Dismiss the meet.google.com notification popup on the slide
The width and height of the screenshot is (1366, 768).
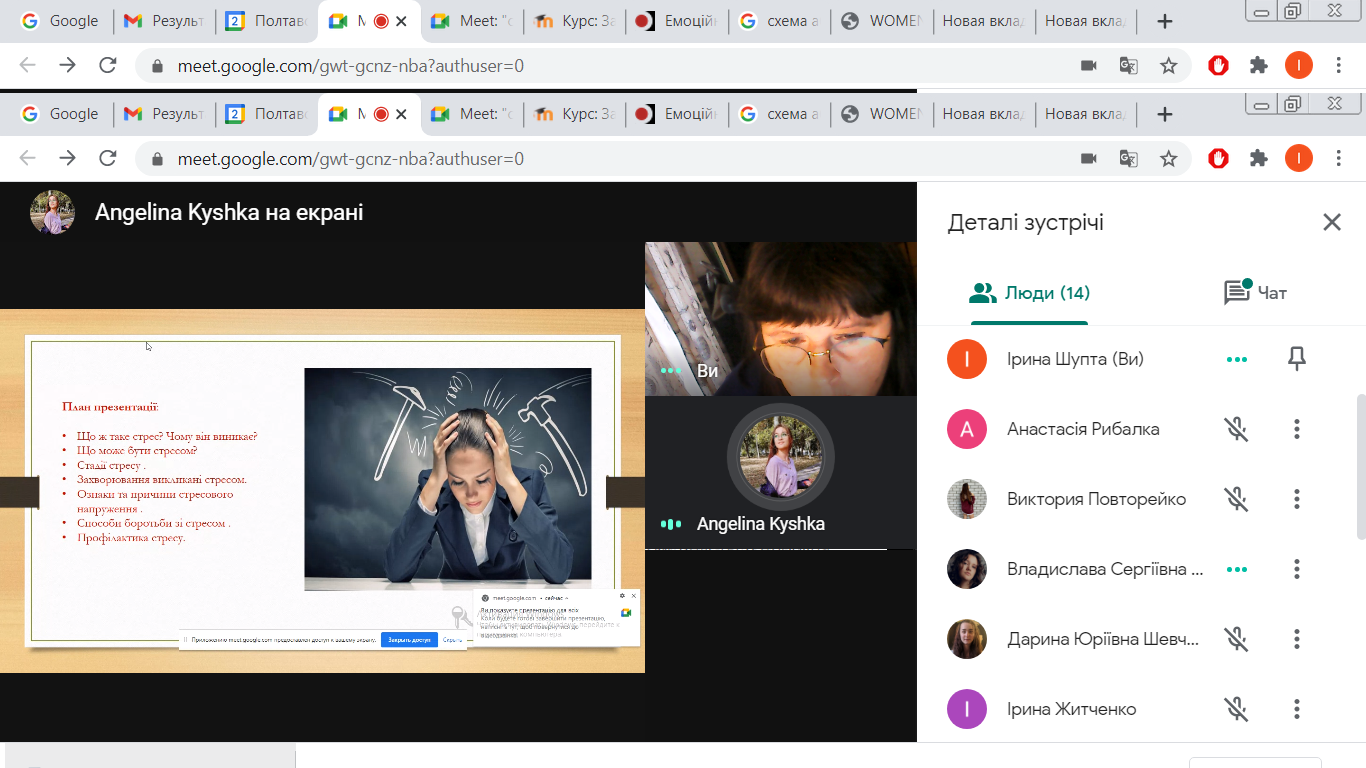tap(634, 596)
